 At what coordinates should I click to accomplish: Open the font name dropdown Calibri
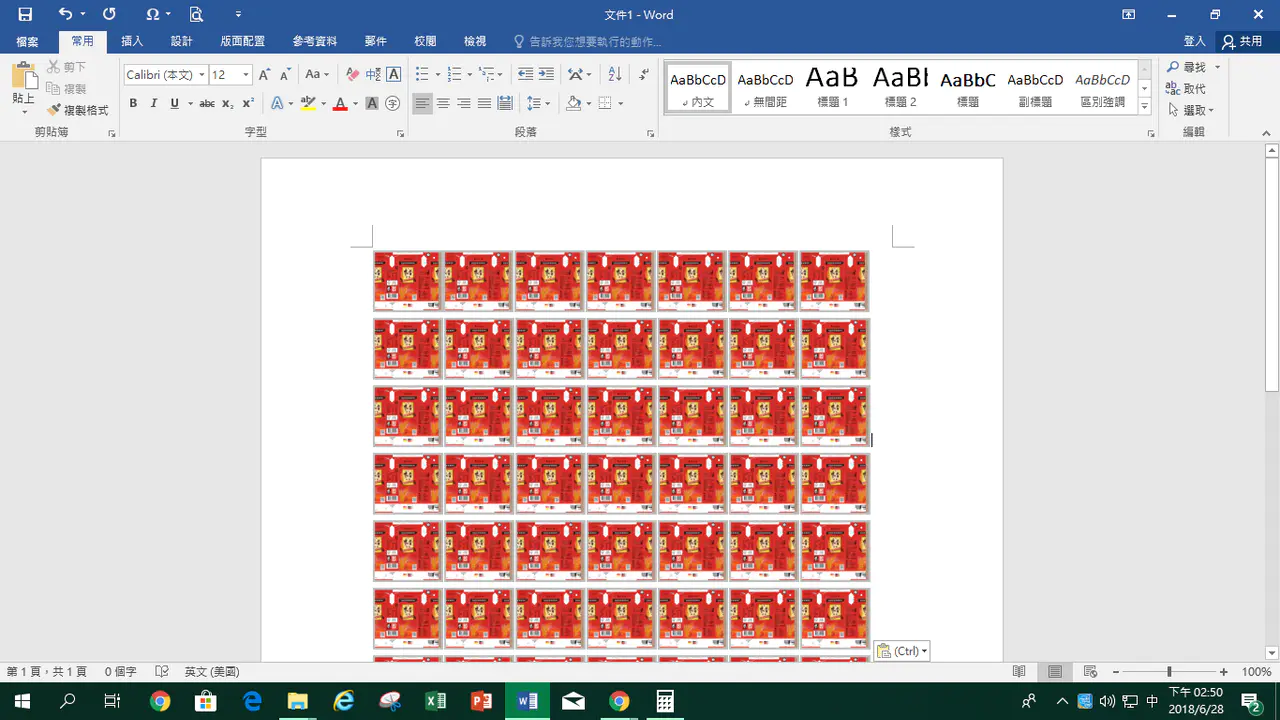pyautogui.click(x=202, y=75)
